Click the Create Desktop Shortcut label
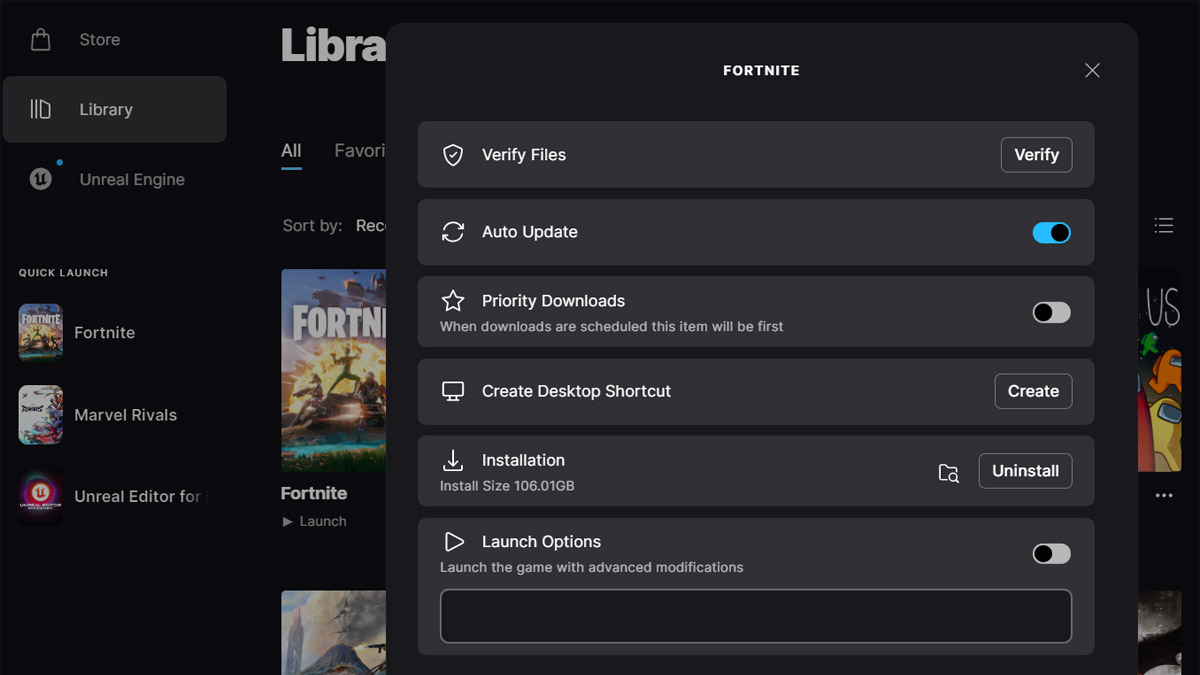1200x675 pixels. click(x=576, y=391)
